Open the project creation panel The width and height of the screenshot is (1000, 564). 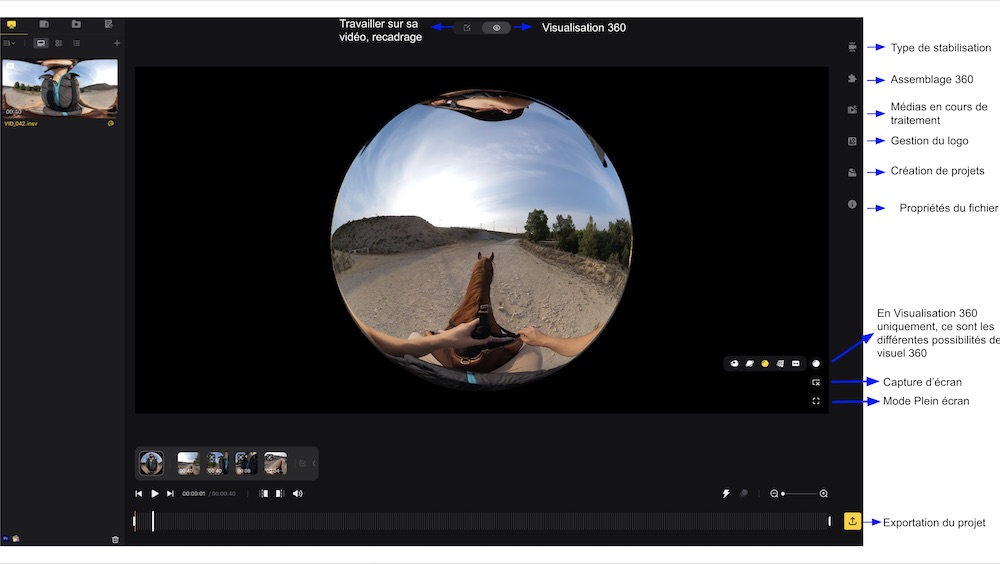852,172
